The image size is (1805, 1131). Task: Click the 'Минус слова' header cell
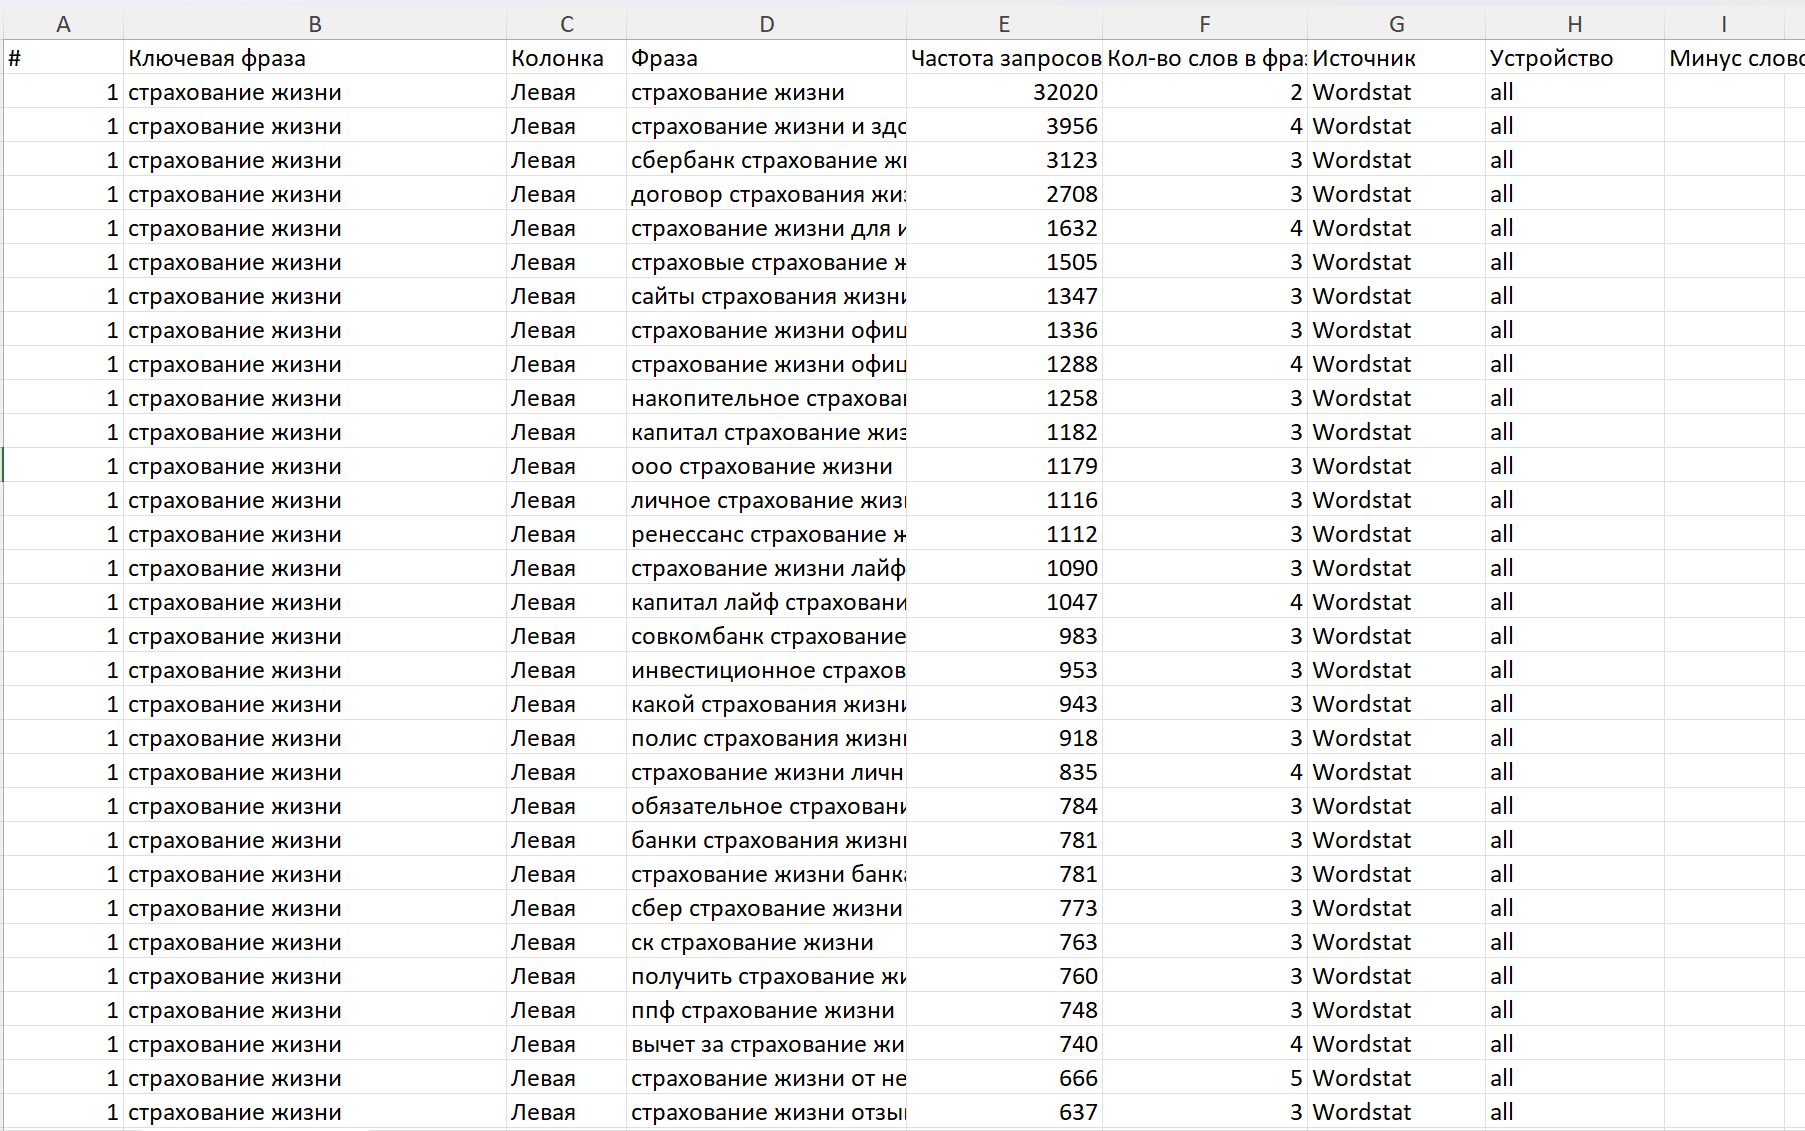(1734, 58)
